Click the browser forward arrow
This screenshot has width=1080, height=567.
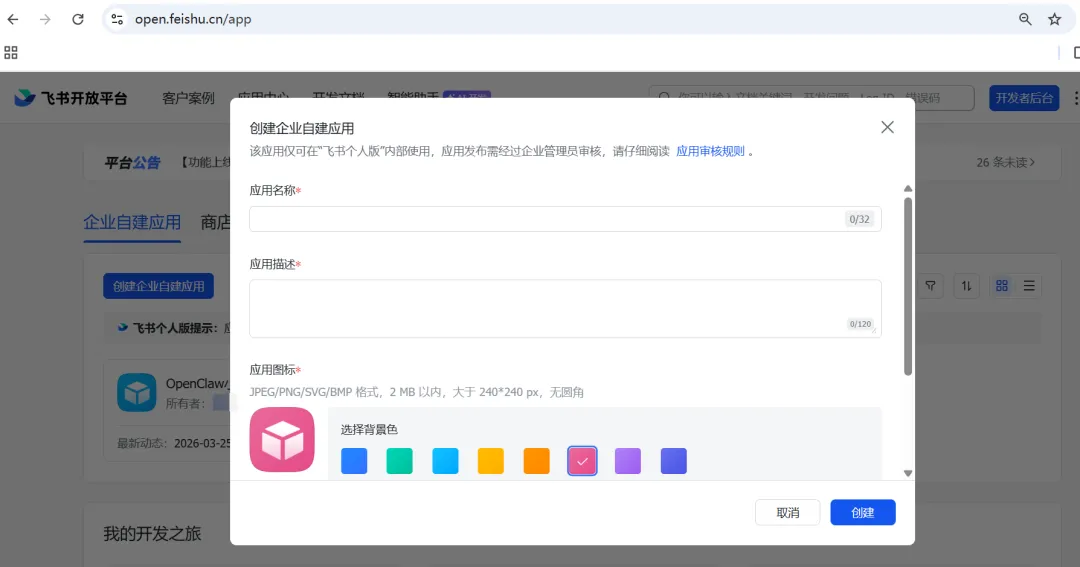pos(45,19)
